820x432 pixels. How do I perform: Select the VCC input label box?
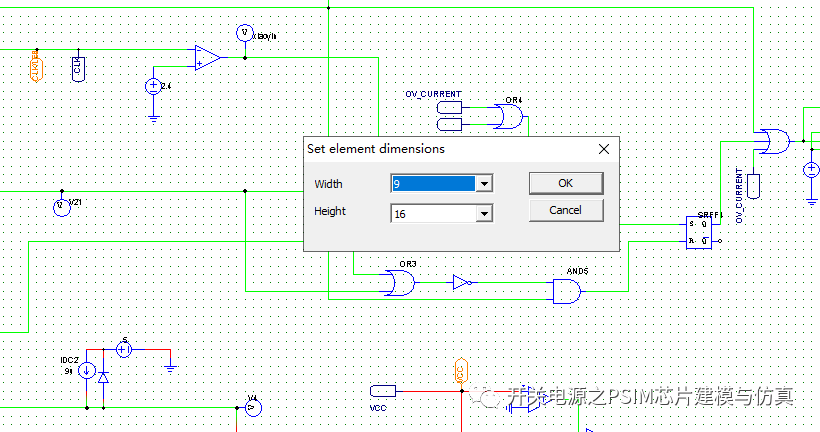pyautogui.click(x=383, y=391)
